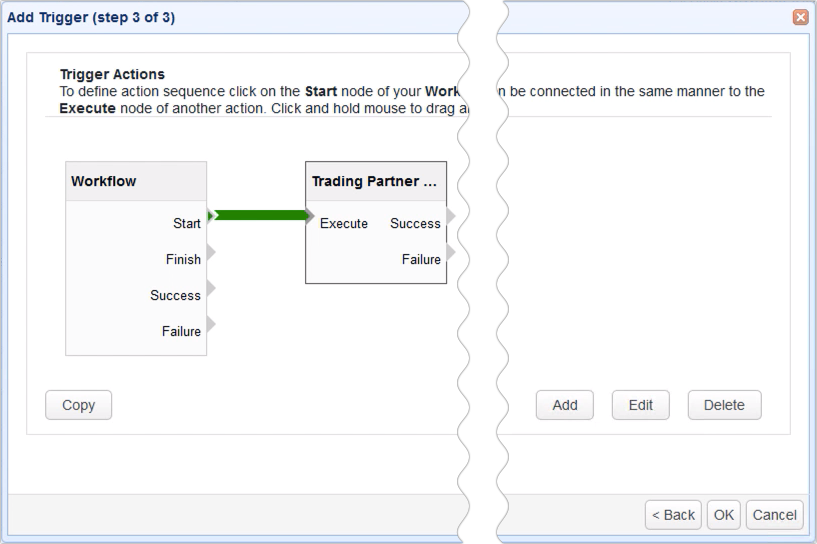Edit the selected trigger action
This screenshot has width=817, height=544.
[640, 405]
